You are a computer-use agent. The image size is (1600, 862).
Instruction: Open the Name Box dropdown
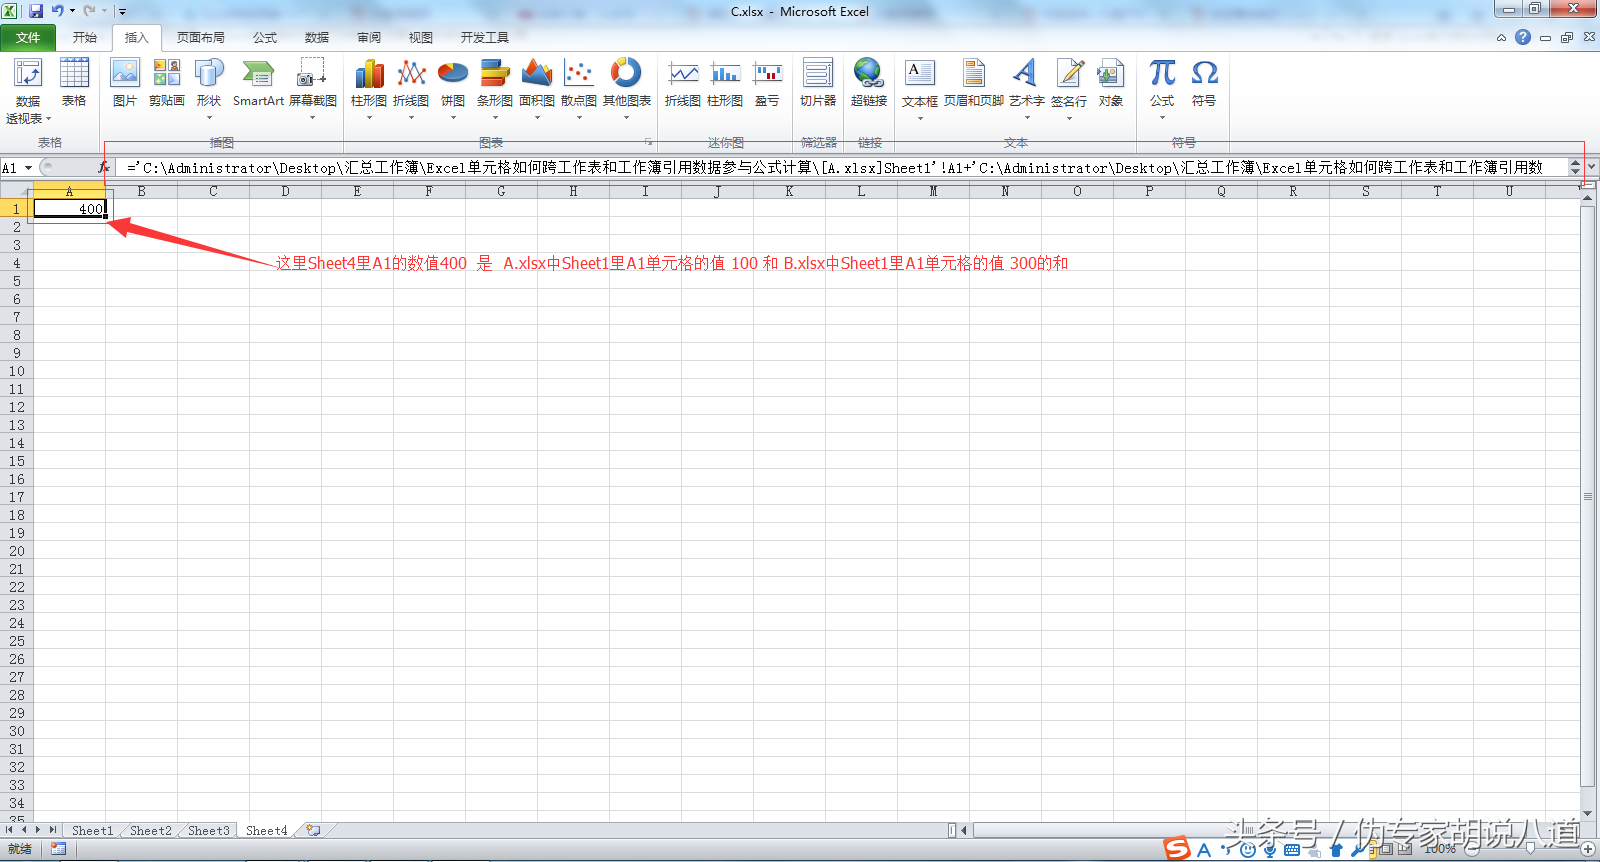(28, 168)
